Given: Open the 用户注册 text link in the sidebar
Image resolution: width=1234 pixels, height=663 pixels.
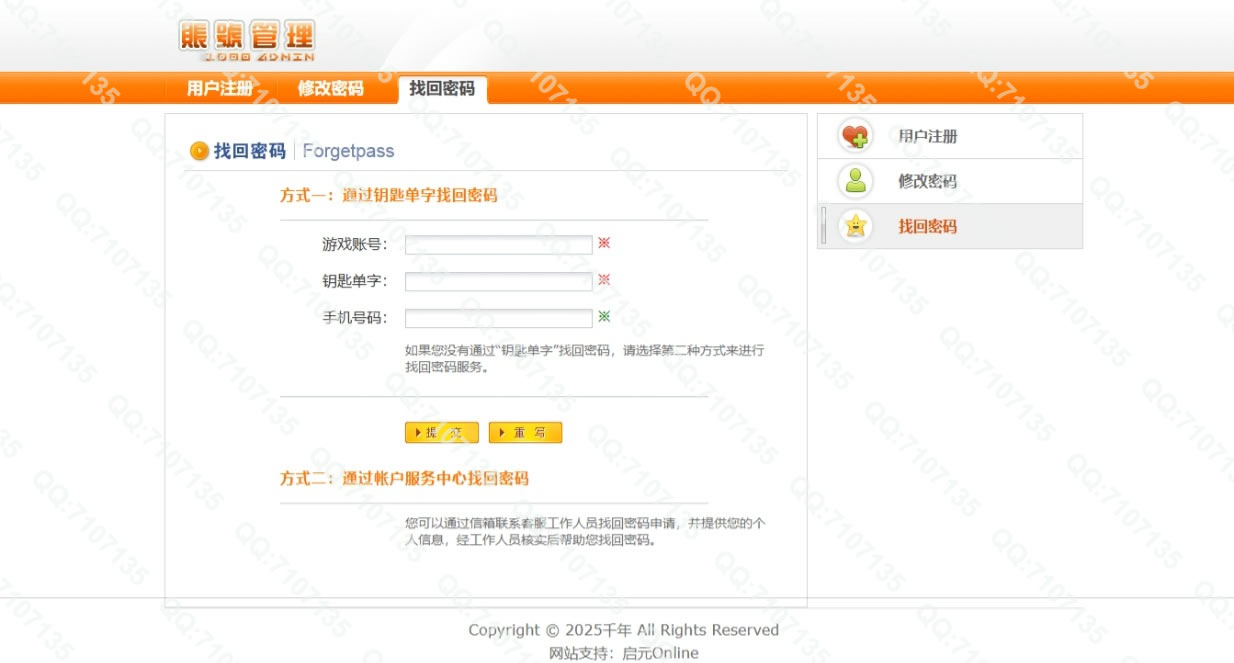Looking at the screenshot, I should (x=927, y=136).
